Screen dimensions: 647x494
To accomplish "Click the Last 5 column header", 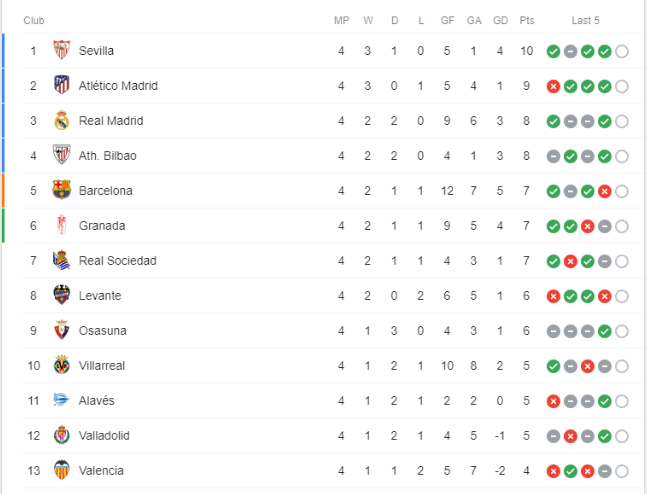I will pyautogui.click(x=586, y=20).
